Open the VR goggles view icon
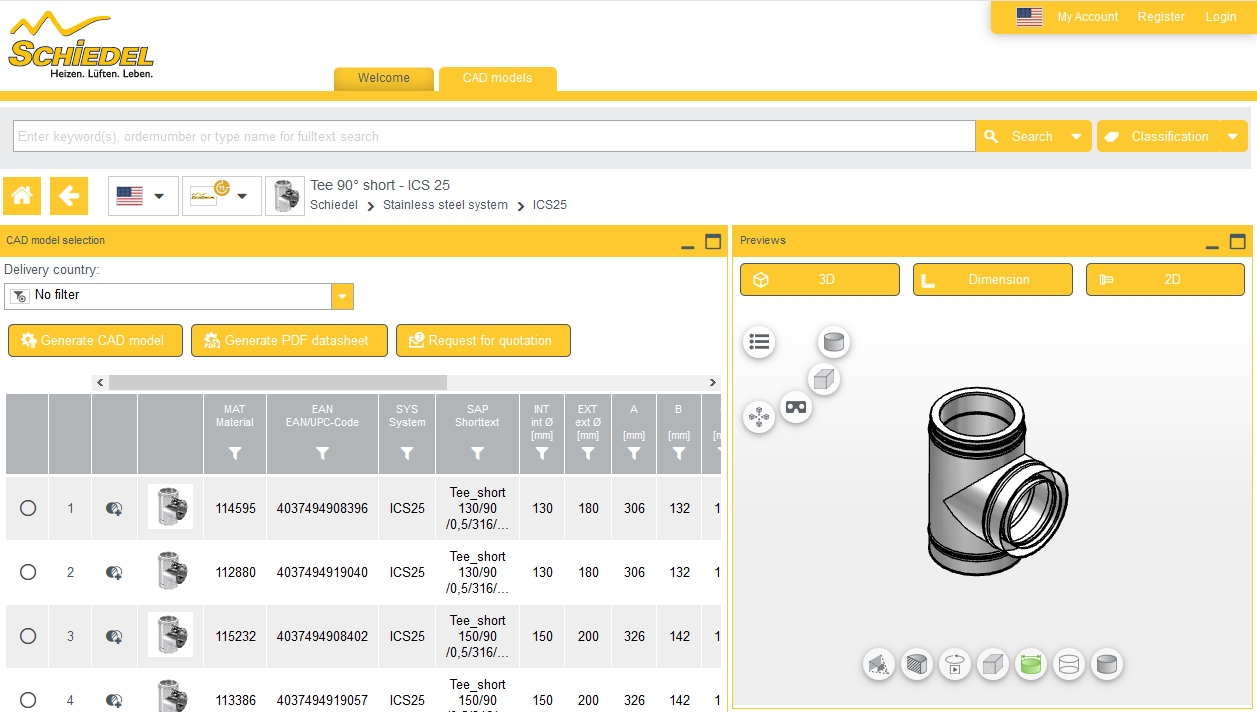This screenshot has width=1257, height=712. coord(796,407)
